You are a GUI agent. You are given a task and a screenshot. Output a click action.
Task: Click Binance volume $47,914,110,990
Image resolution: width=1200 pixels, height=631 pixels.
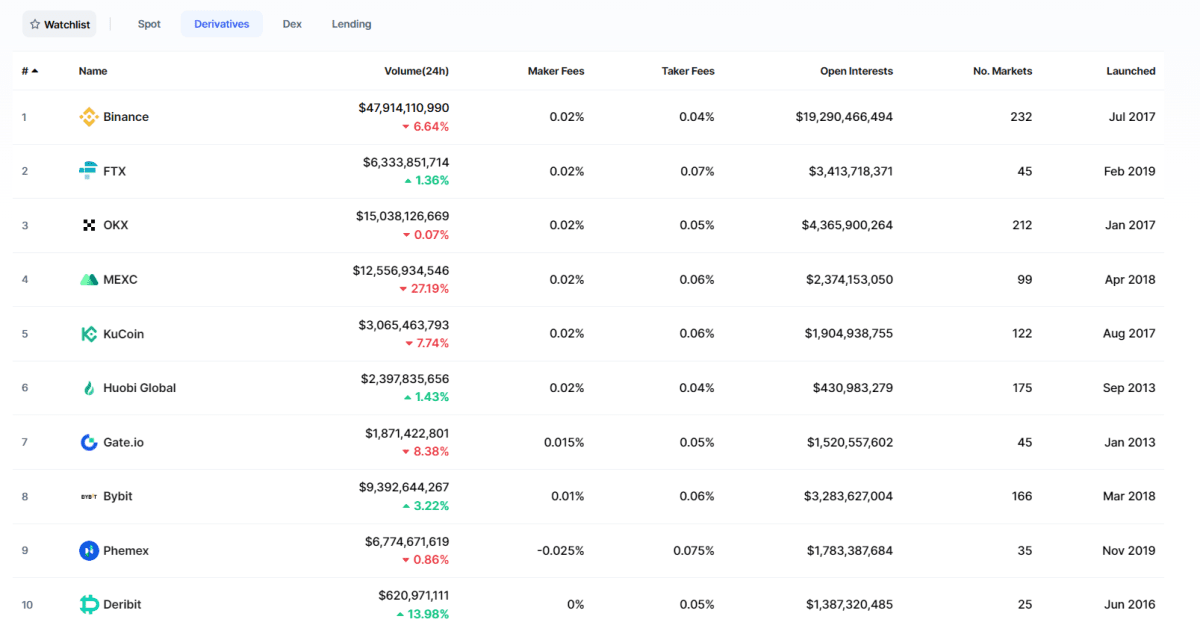click(x=404, y=107)
